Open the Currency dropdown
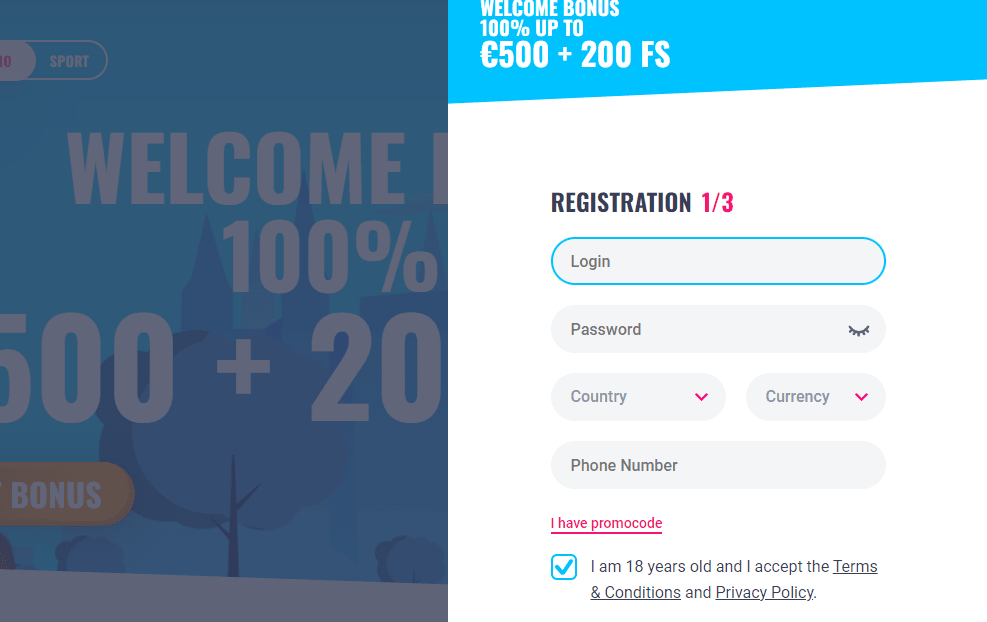 816,397
